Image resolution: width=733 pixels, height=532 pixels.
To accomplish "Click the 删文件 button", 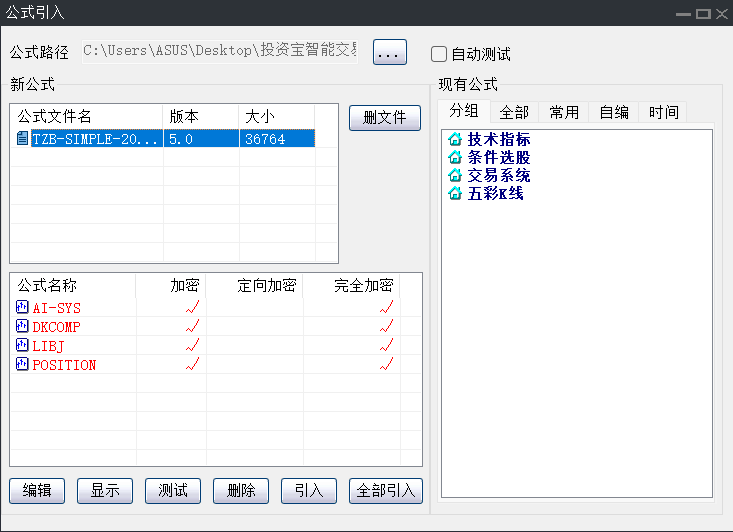I will click(385, 118).
